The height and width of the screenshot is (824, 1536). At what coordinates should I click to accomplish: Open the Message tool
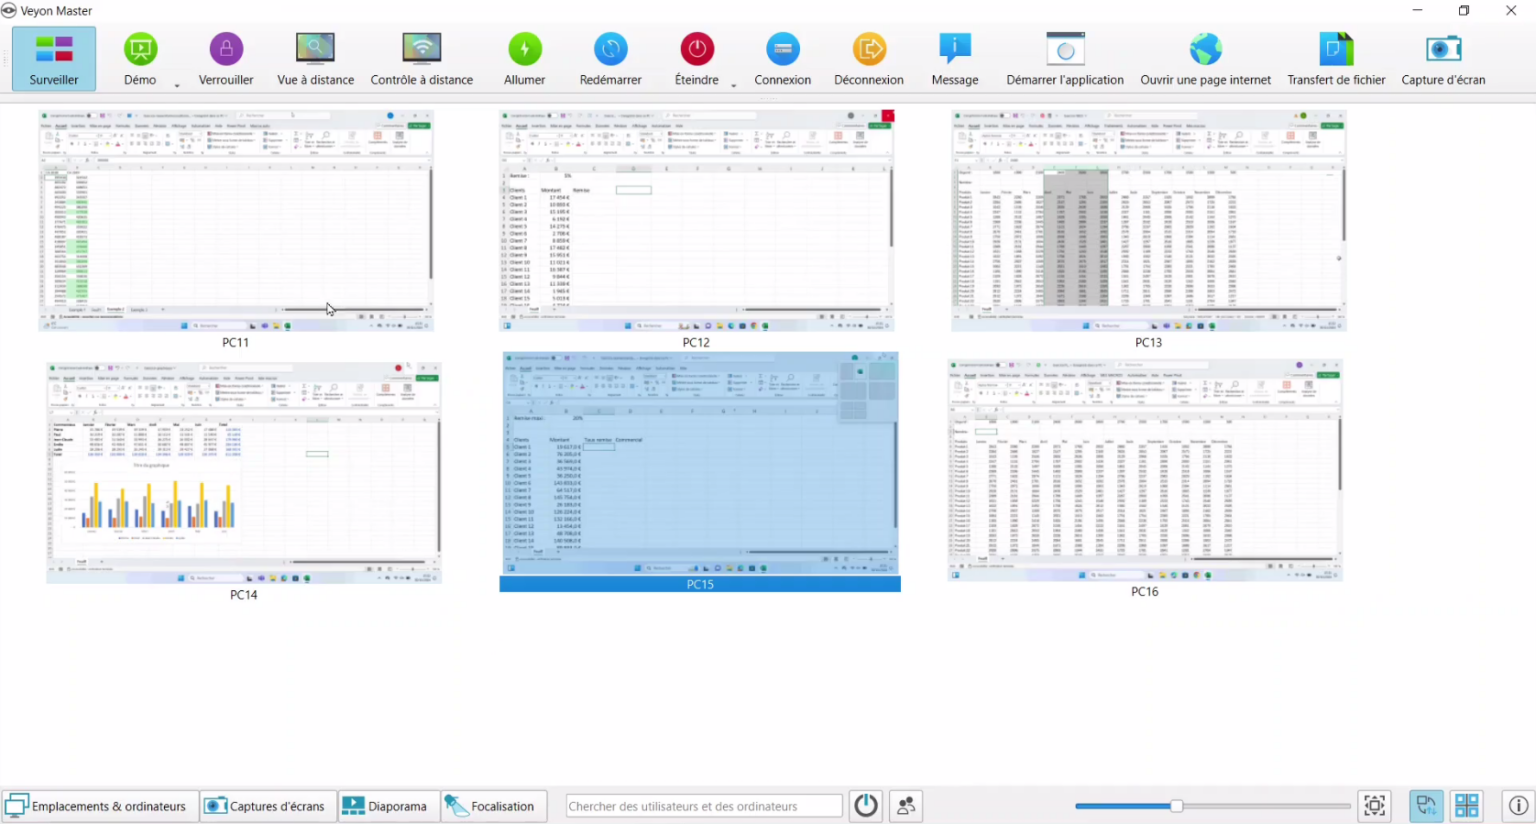954,50
